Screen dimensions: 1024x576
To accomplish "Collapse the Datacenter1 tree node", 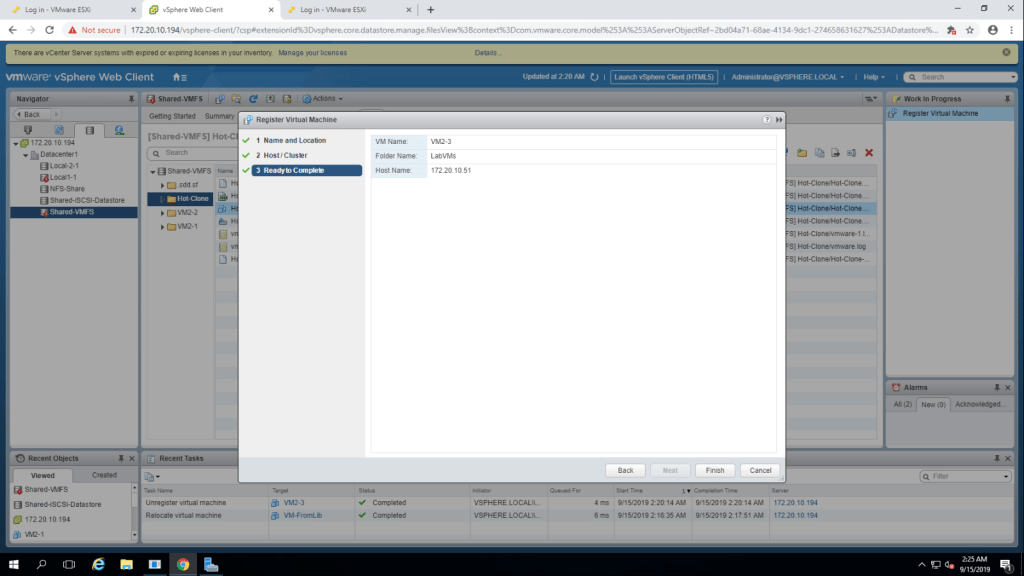I will point(25,154).
